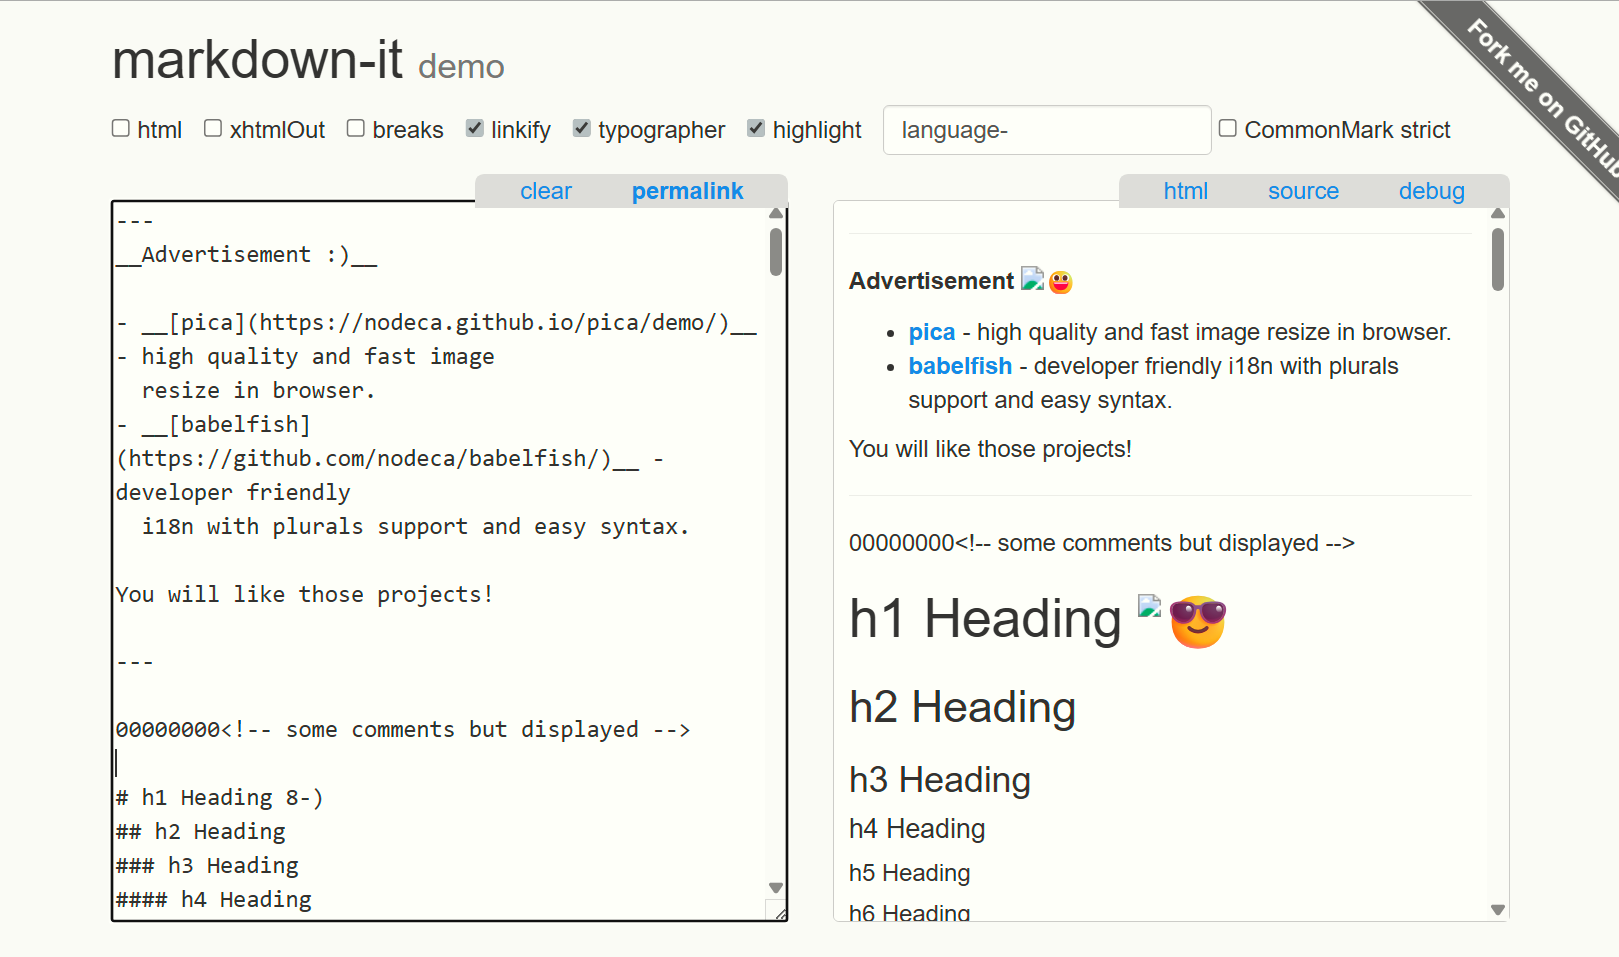
Task: Click the editor scrollbar thumb
Action: click(776, 252)
